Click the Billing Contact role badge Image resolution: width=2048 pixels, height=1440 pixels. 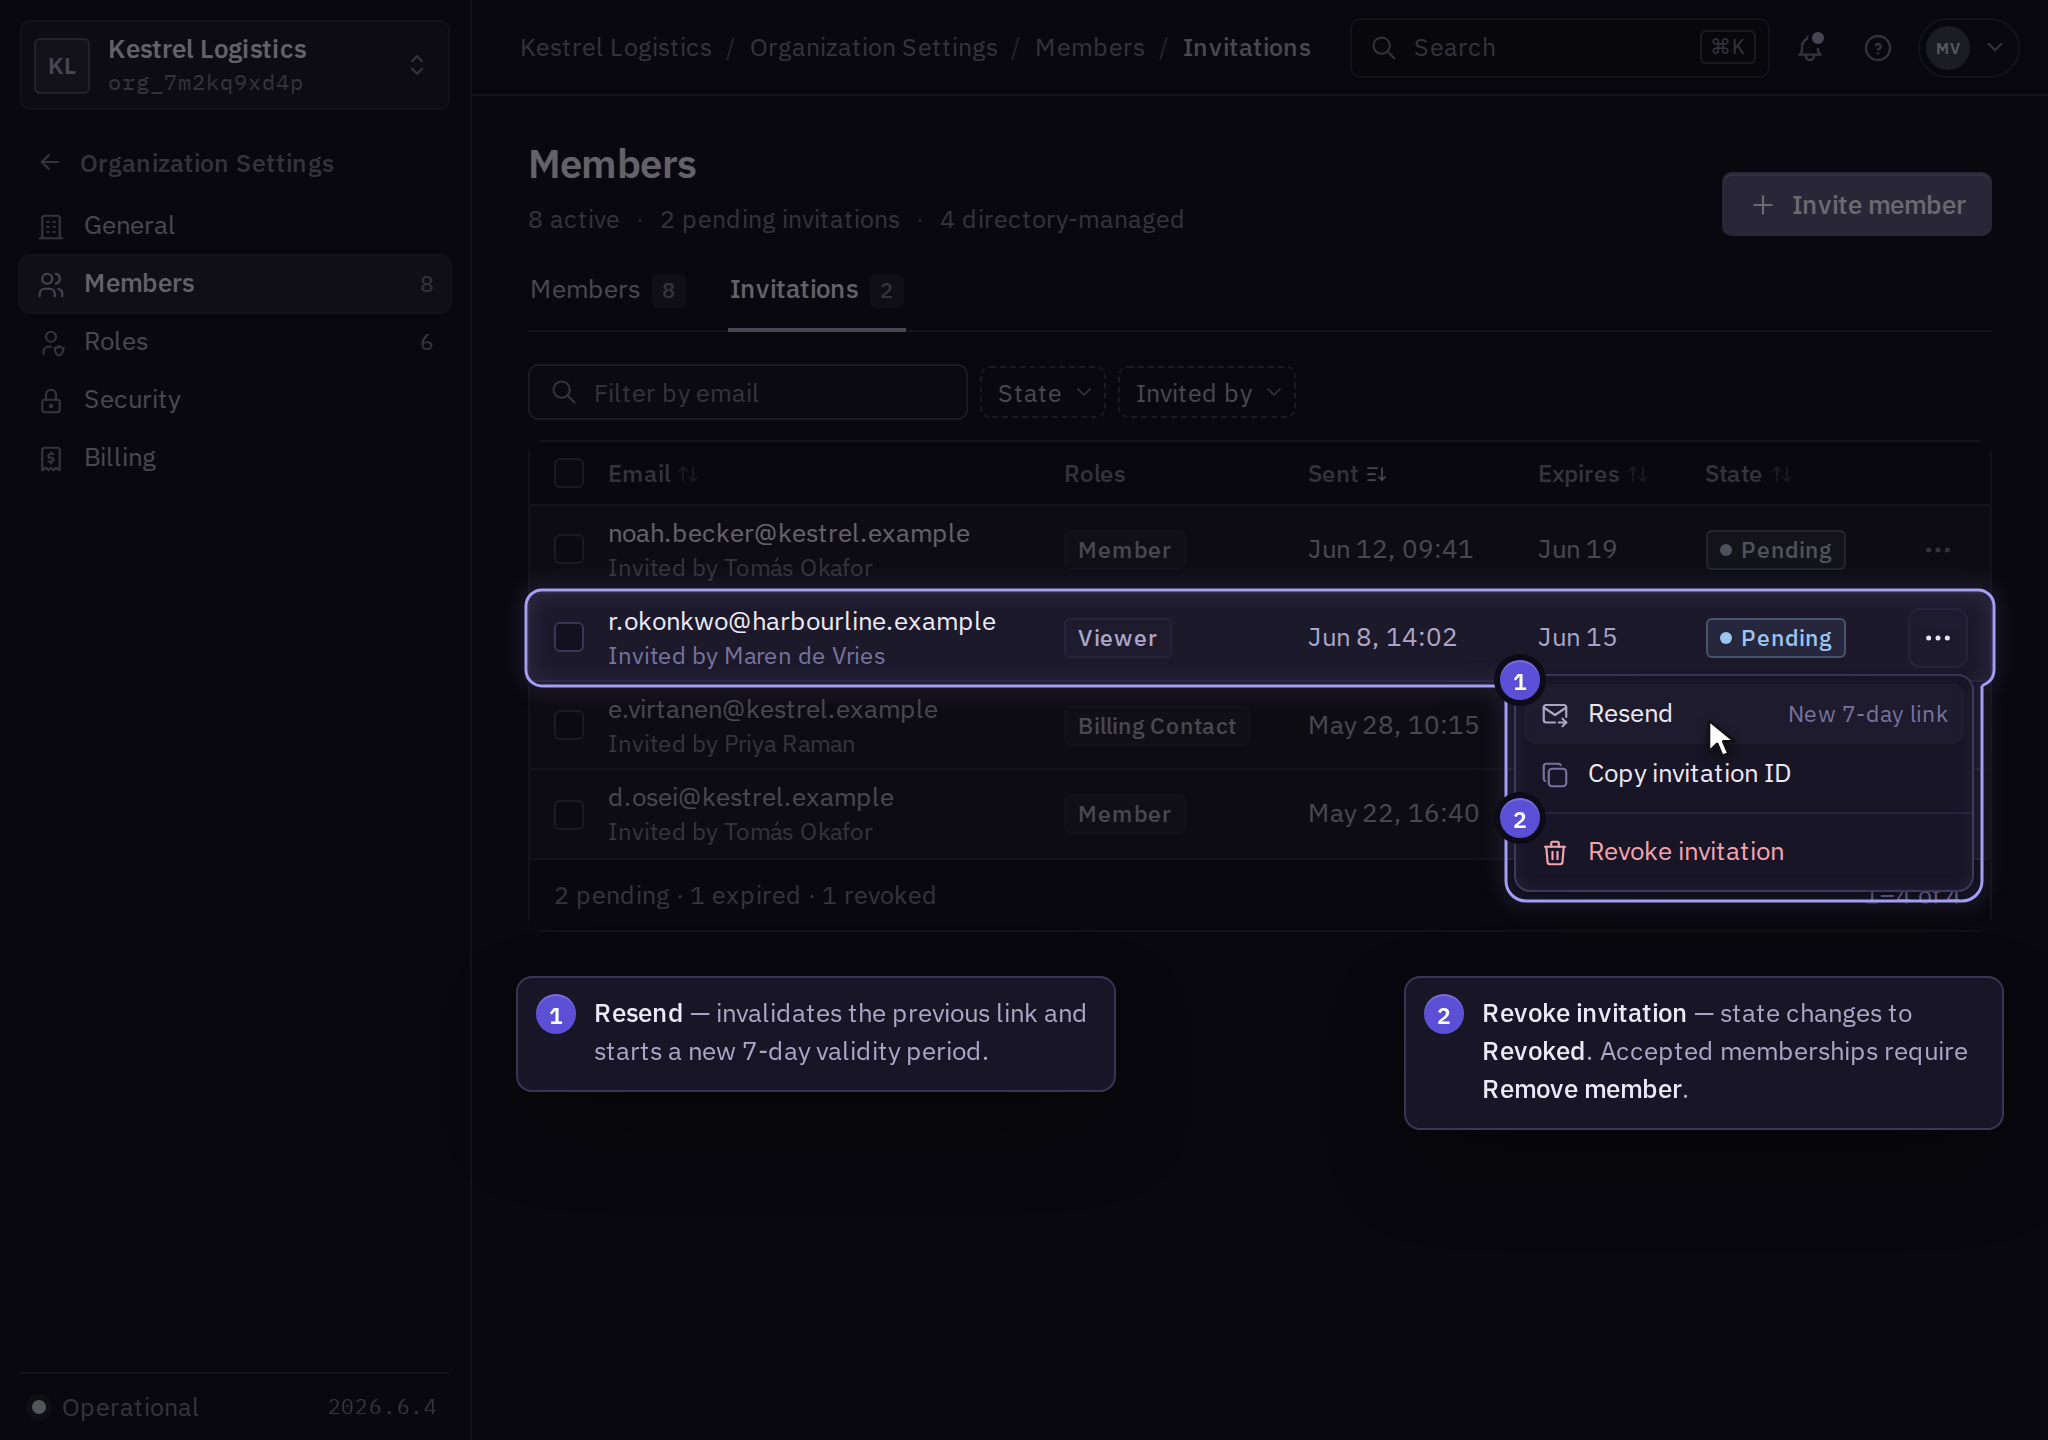[1156, 726]
